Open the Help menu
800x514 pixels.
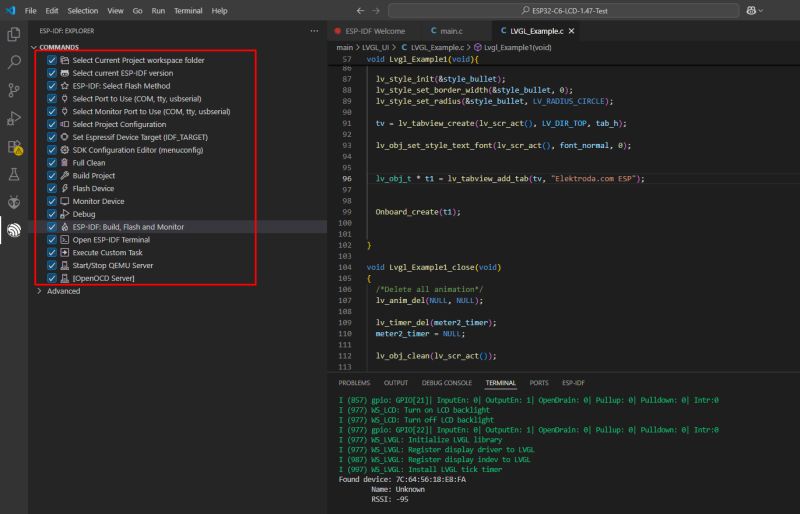tap(219, 11)
